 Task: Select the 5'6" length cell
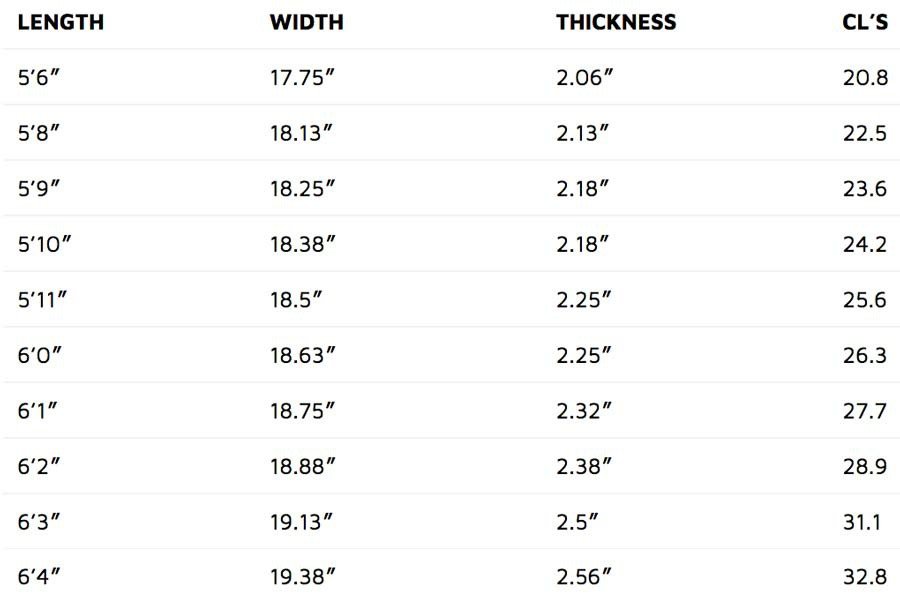pos(38,77)
